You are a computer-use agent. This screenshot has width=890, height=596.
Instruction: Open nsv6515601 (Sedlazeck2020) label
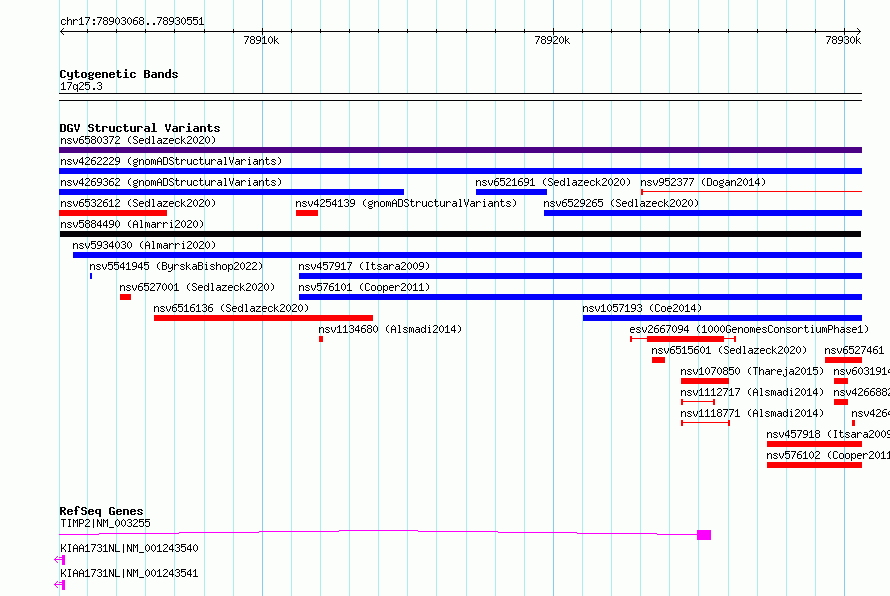click(x=729, y=350)
